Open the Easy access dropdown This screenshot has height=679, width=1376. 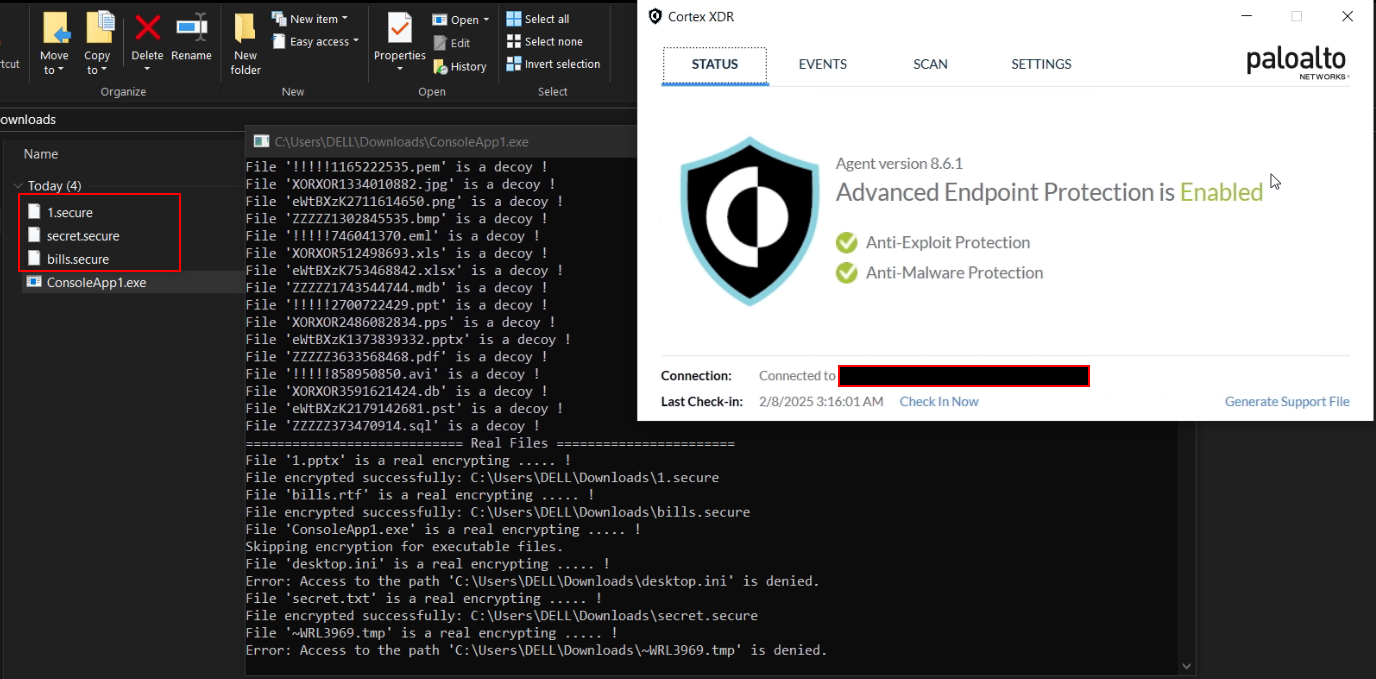pos(315,42)
